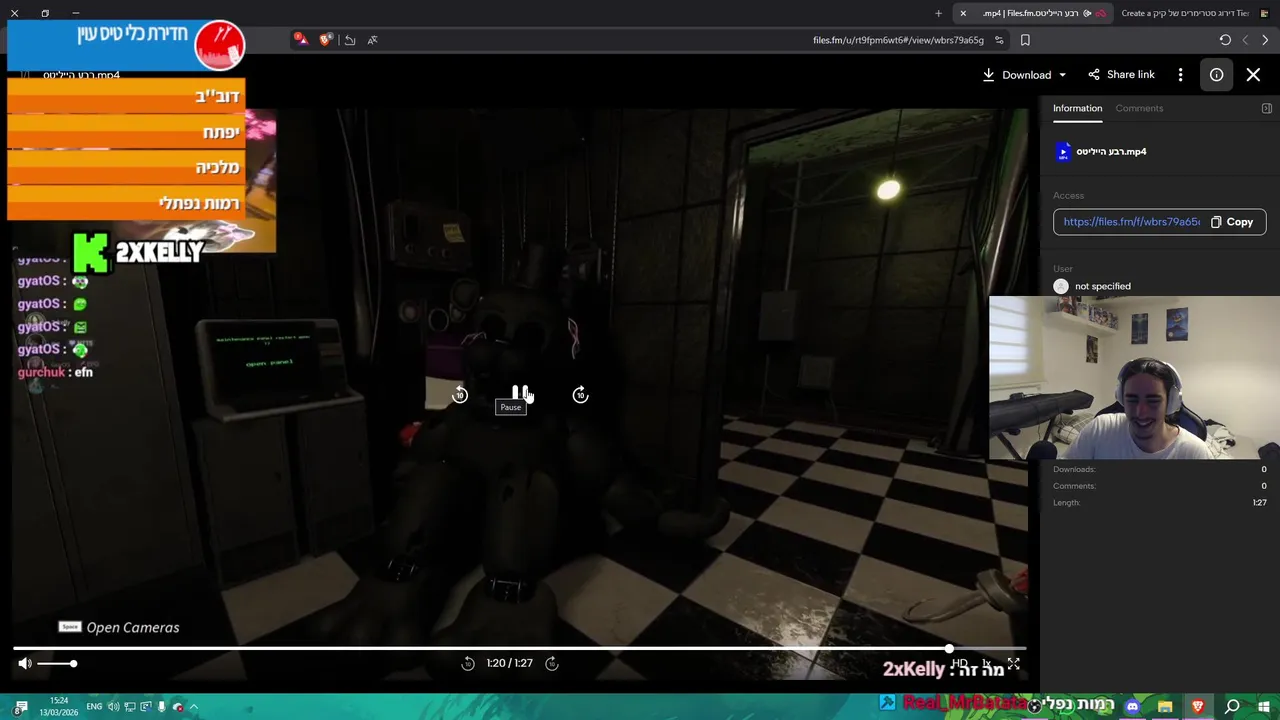Click the 1:20 / 1:27 time display
Viewport: 1280px width, 720px height.
tap(509, 663)
